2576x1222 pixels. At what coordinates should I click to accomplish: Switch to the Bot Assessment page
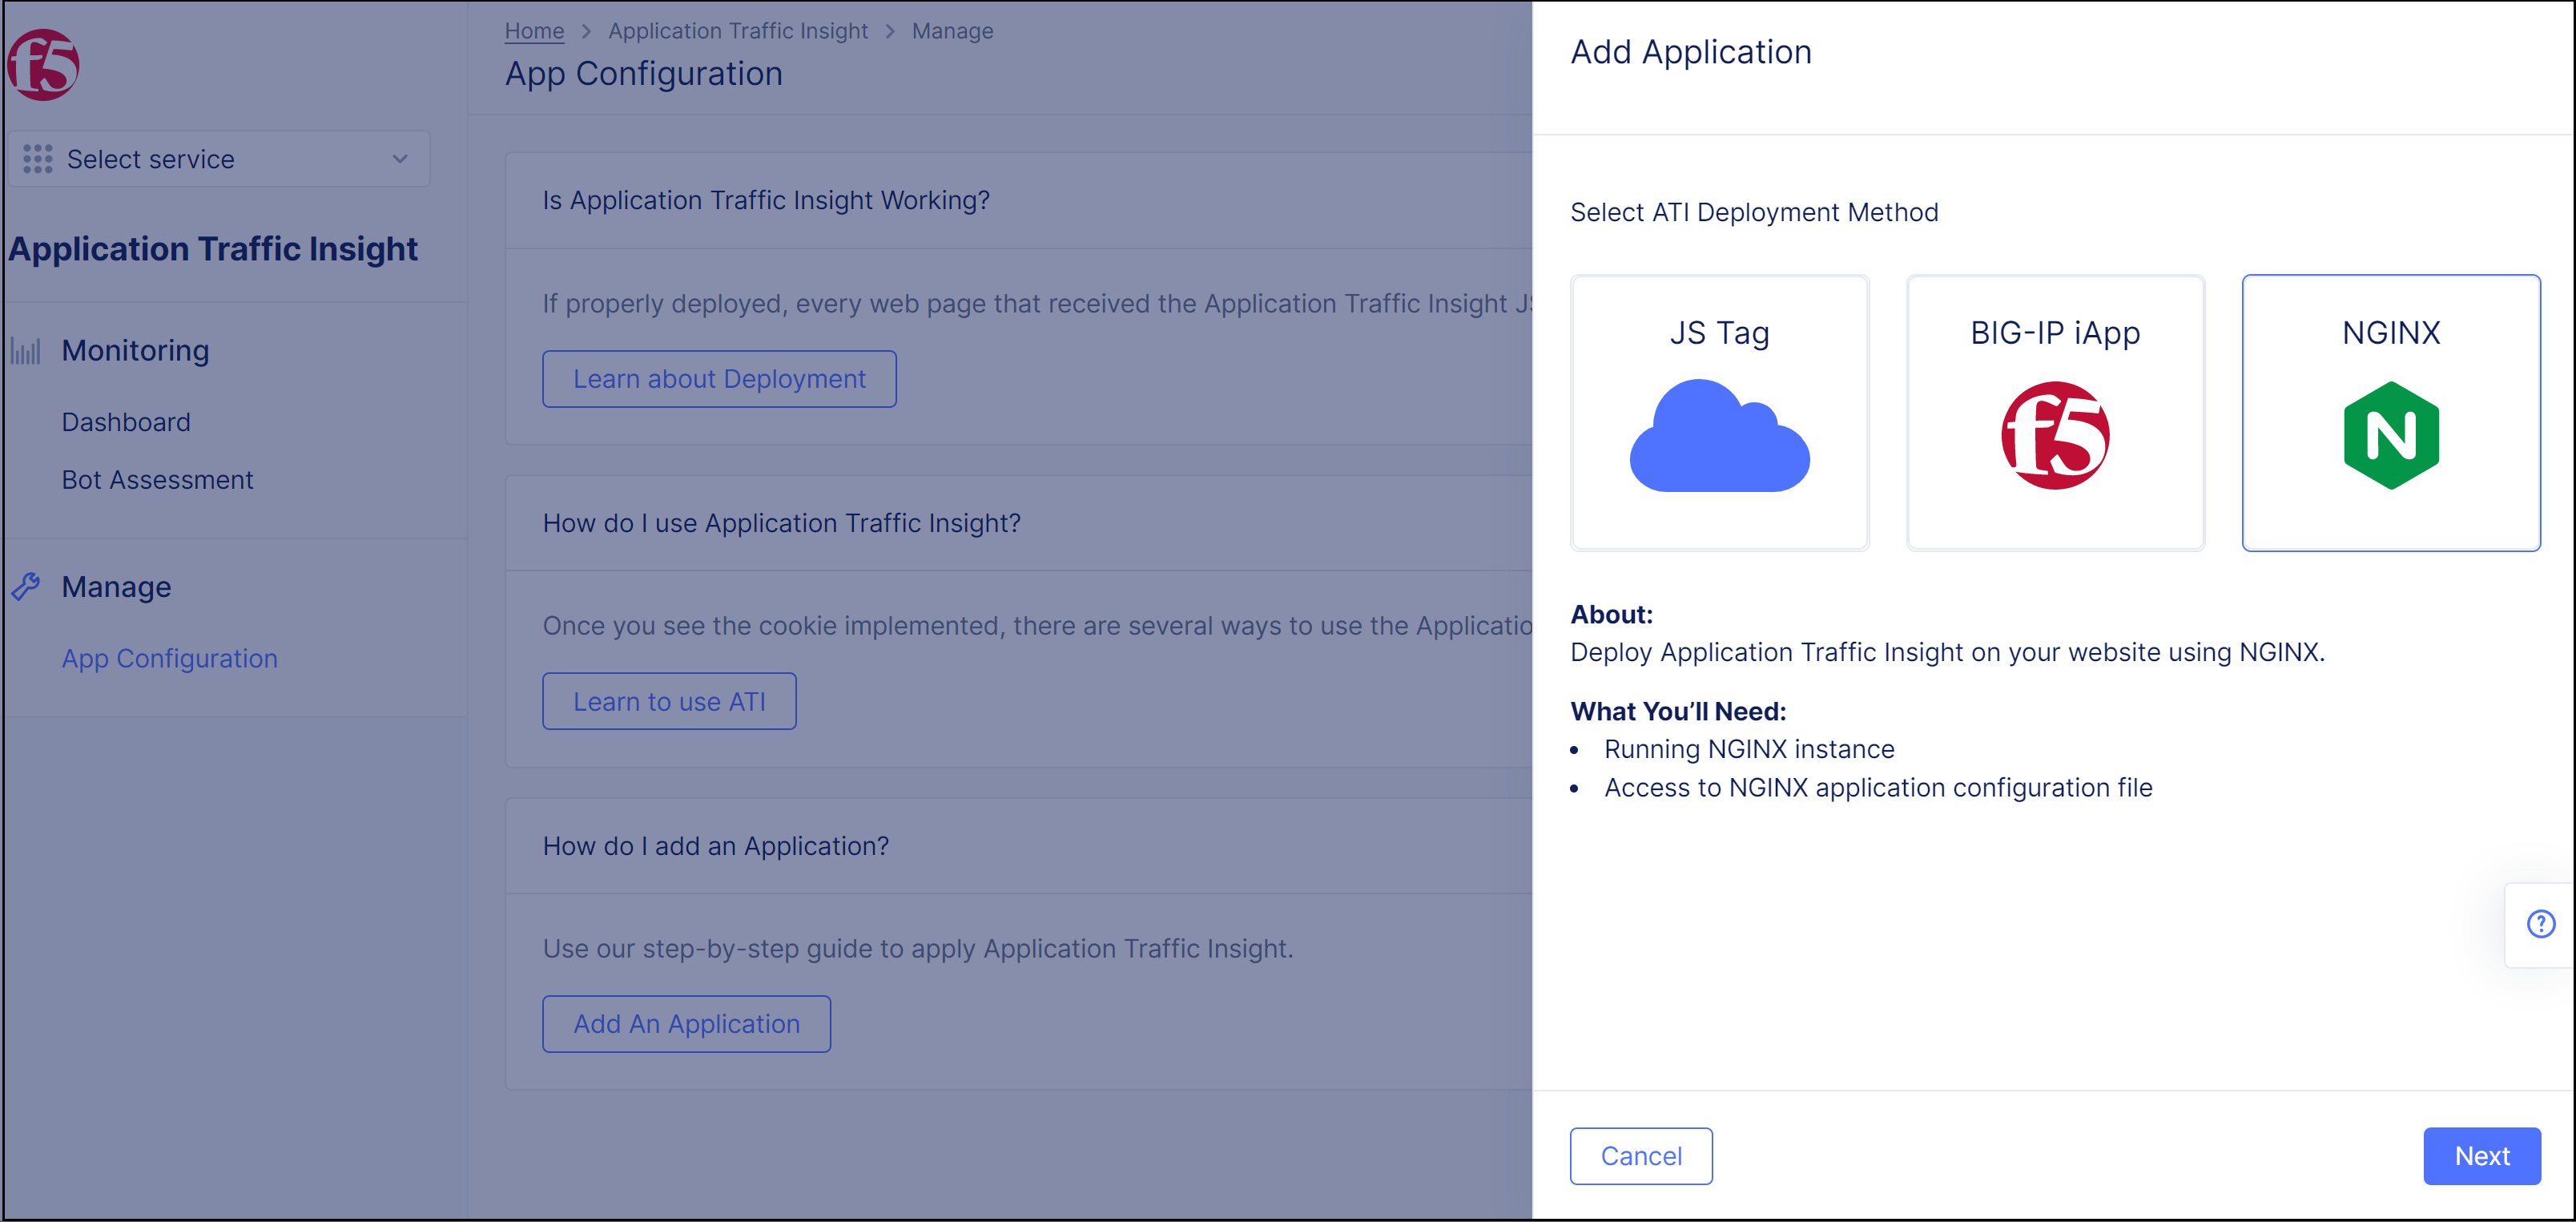tap(157, 480)
